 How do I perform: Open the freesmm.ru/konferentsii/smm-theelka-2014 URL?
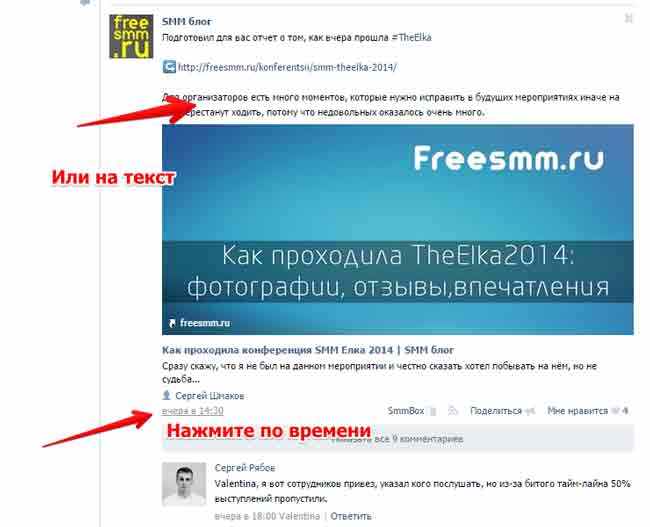click(x=287, y=67)
